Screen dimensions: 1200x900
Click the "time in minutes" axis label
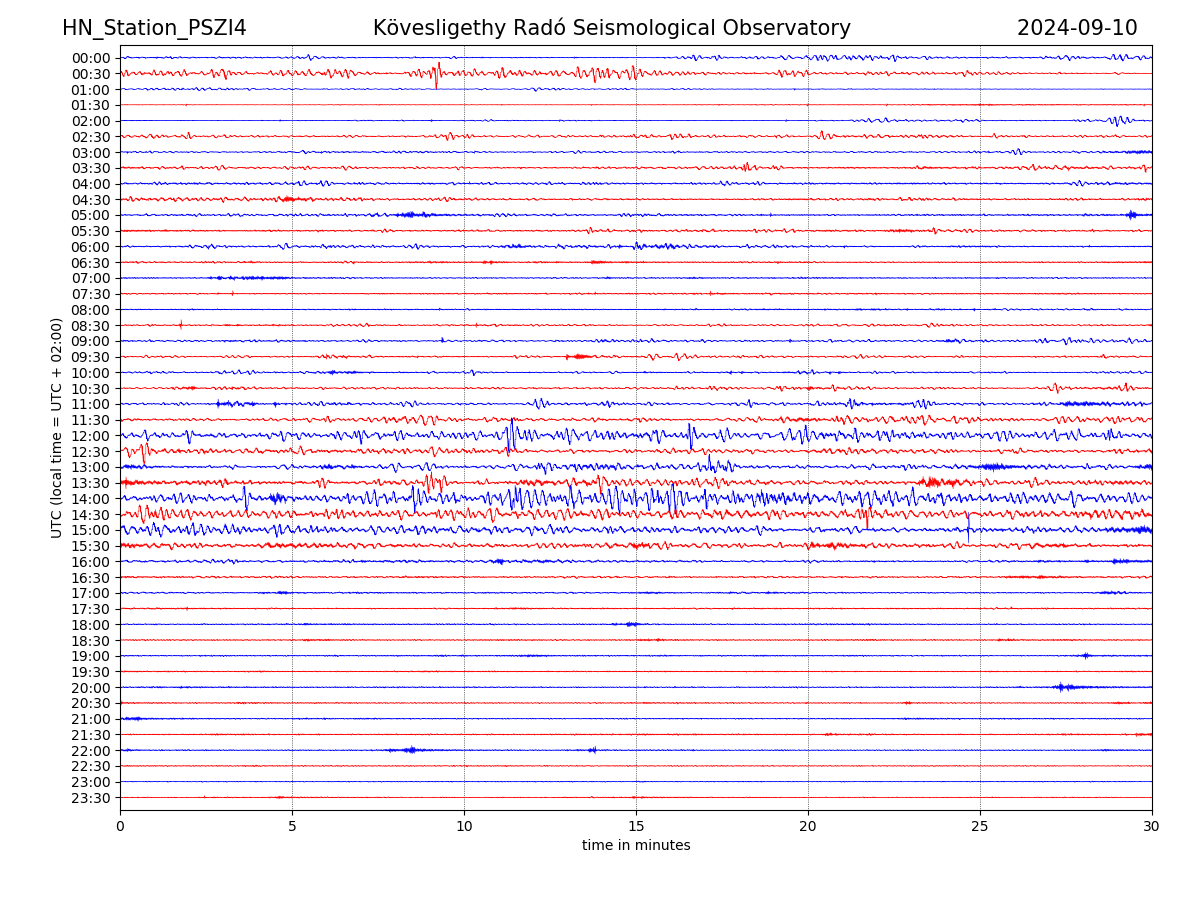pyautogui.click(x=636, y=846)
